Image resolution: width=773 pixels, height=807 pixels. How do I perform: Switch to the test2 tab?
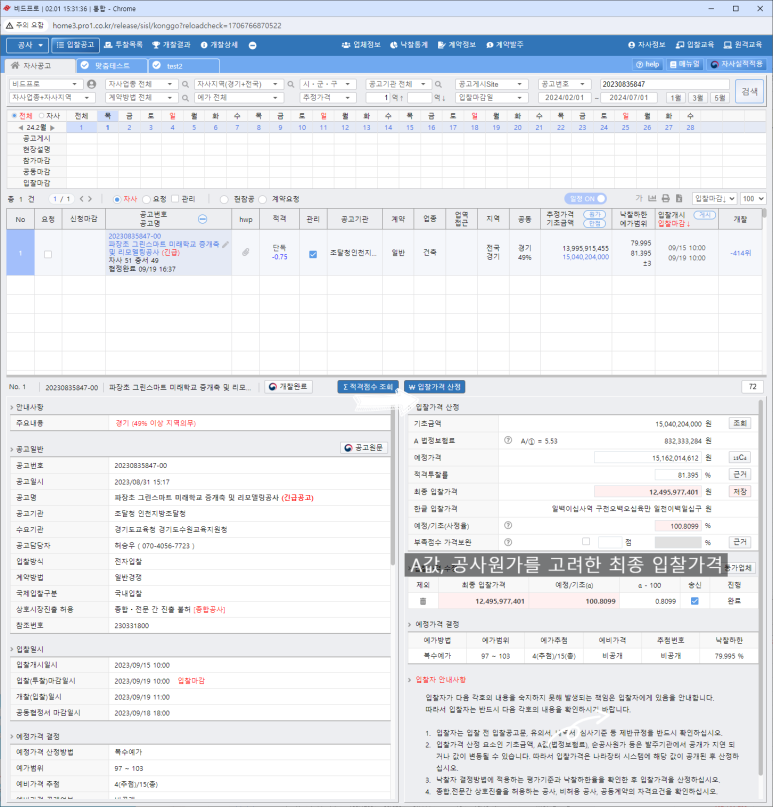point(184,66)
